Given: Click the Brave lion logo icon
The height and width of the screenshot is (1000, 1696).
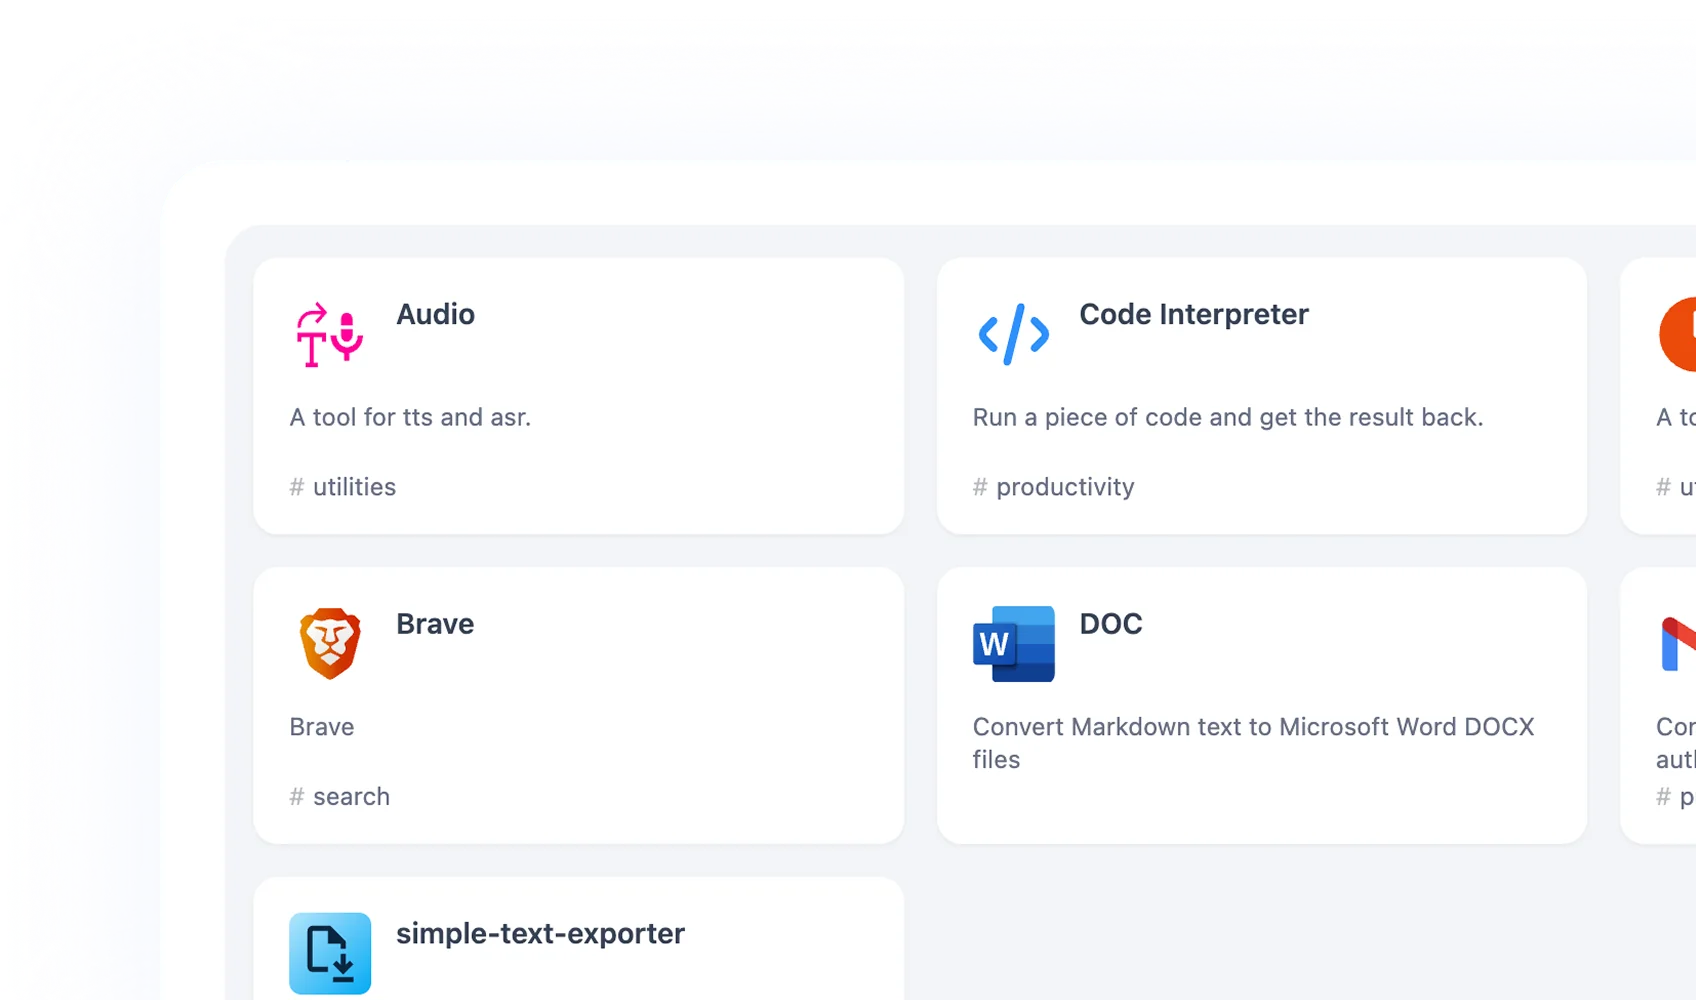Looking at the screenshot, I should point(329,644).
